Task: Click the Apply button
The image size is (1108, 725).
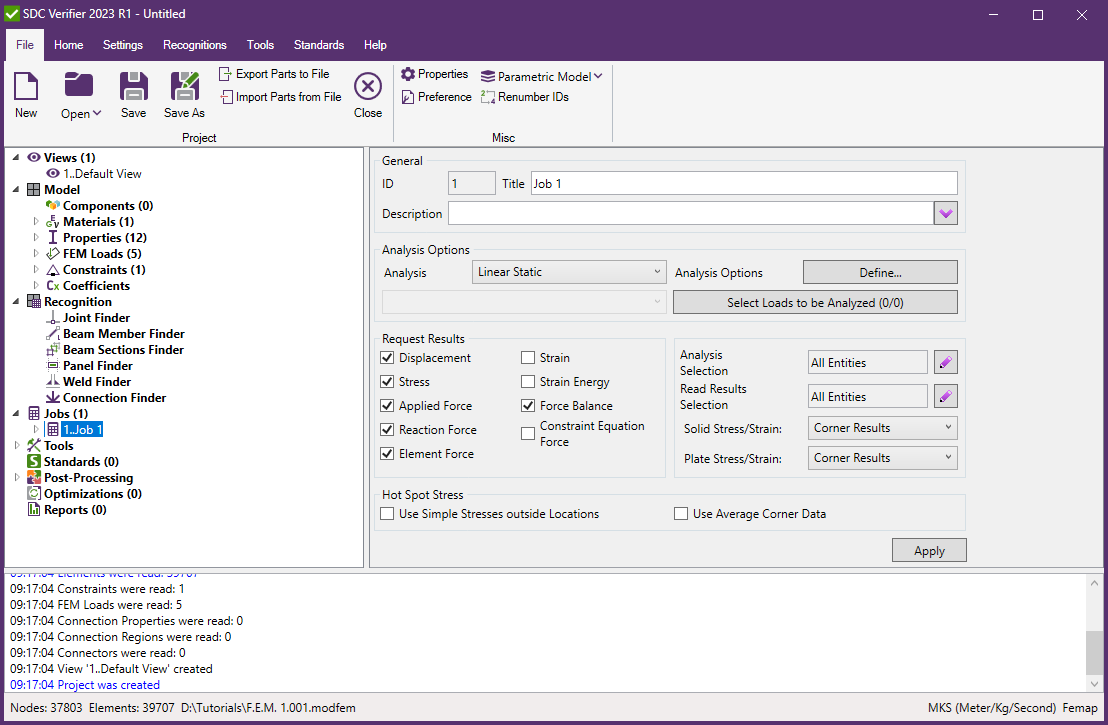Action: (928, 549)
